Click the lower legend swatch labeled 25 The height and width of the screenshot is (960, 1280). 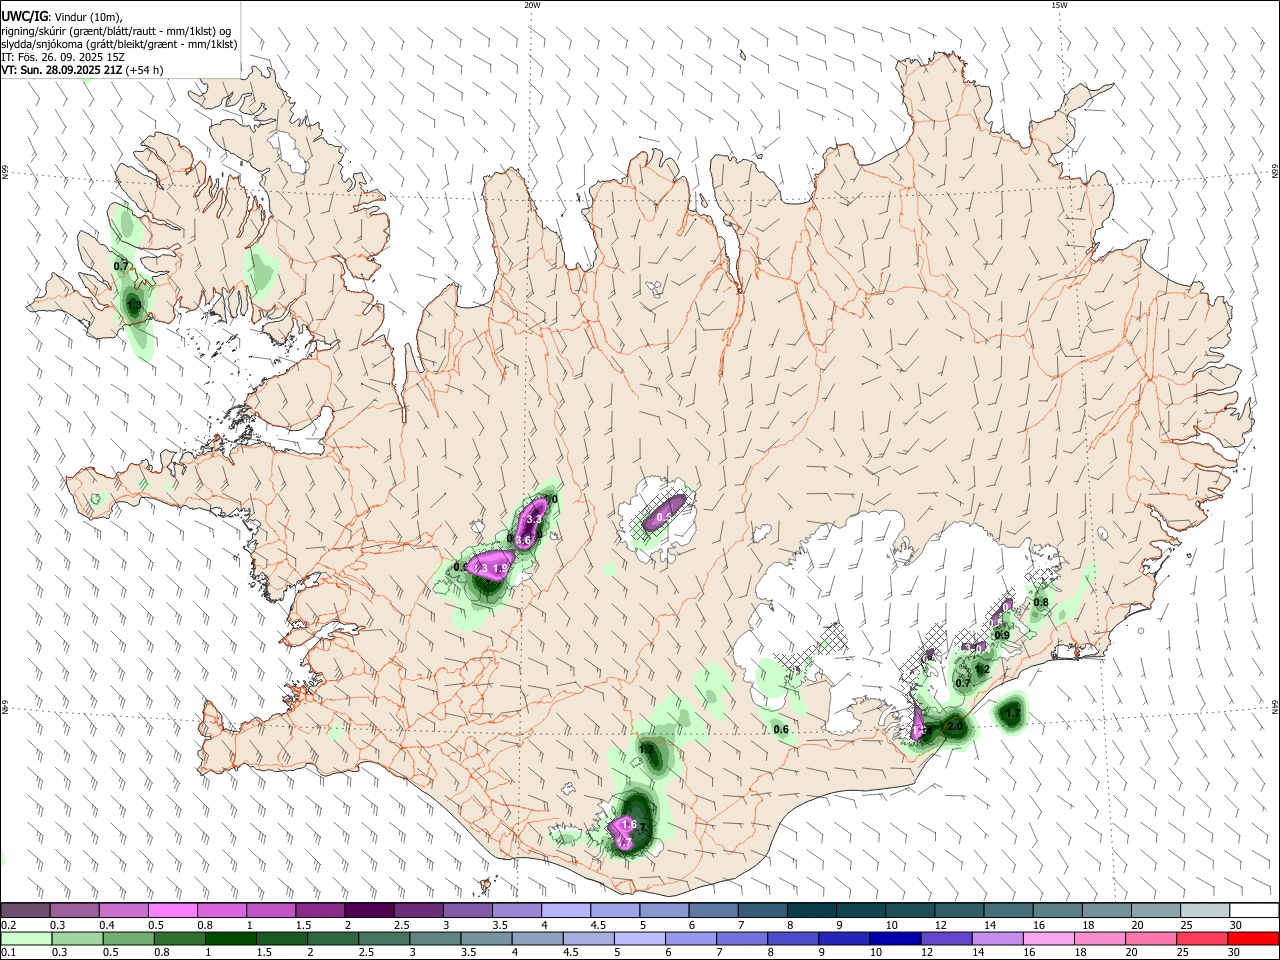click(x=1202, y=939)
